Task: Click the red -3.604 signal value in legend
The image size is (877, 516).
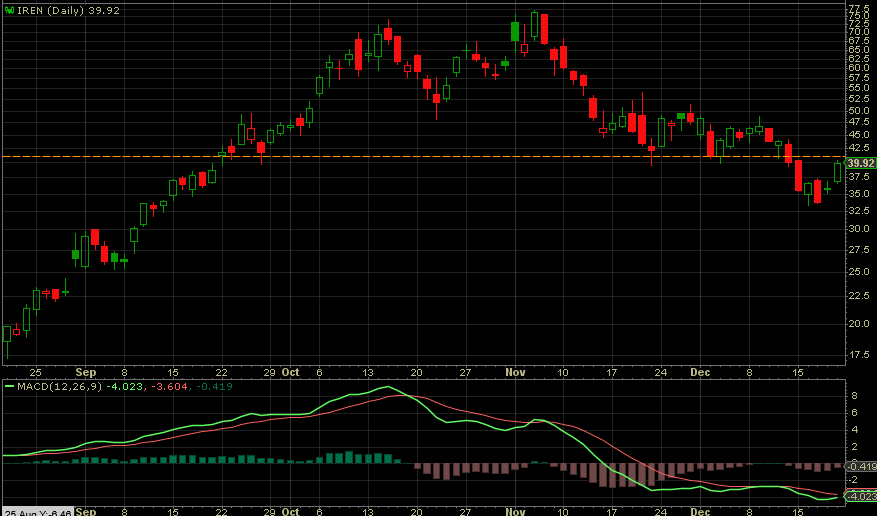Action: pos(169,386)
